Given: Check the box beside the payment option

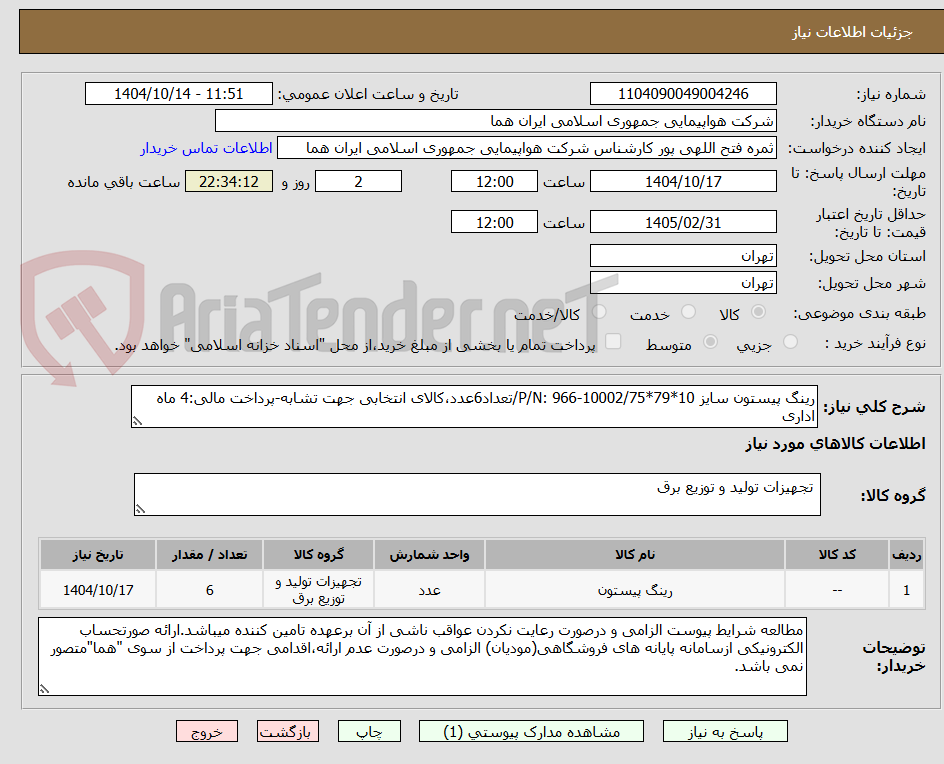Looking at the screenshot, I should pos(613,341).
